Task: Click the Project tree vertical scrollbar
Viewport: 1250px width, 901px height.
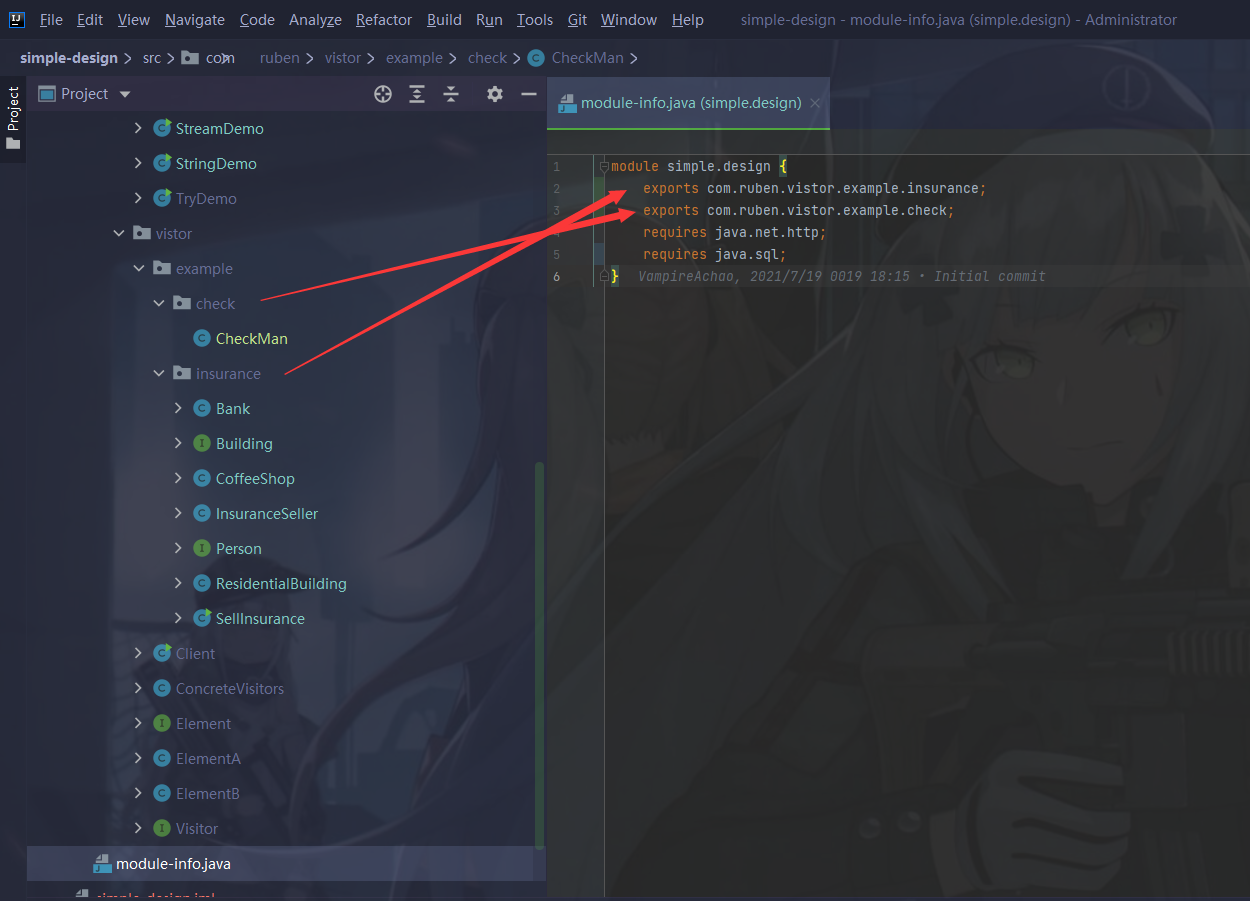Action: (x=540, y=650)
